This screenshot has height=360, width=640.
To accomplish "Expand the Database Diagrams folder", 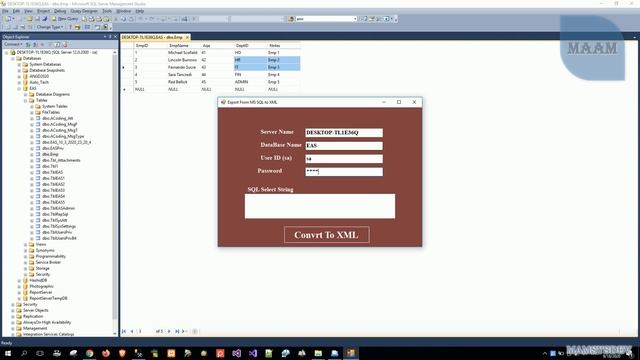I will 26,94.
